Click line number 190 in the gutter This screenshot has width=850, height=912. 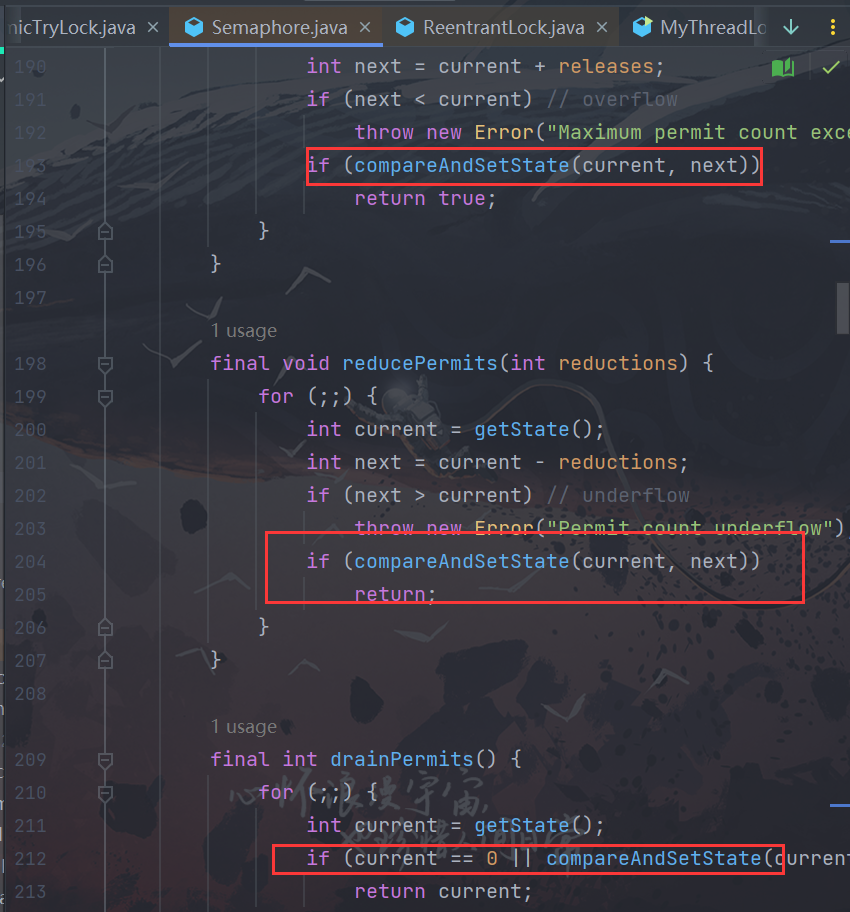pyautogui.click(x=30, y=67)
